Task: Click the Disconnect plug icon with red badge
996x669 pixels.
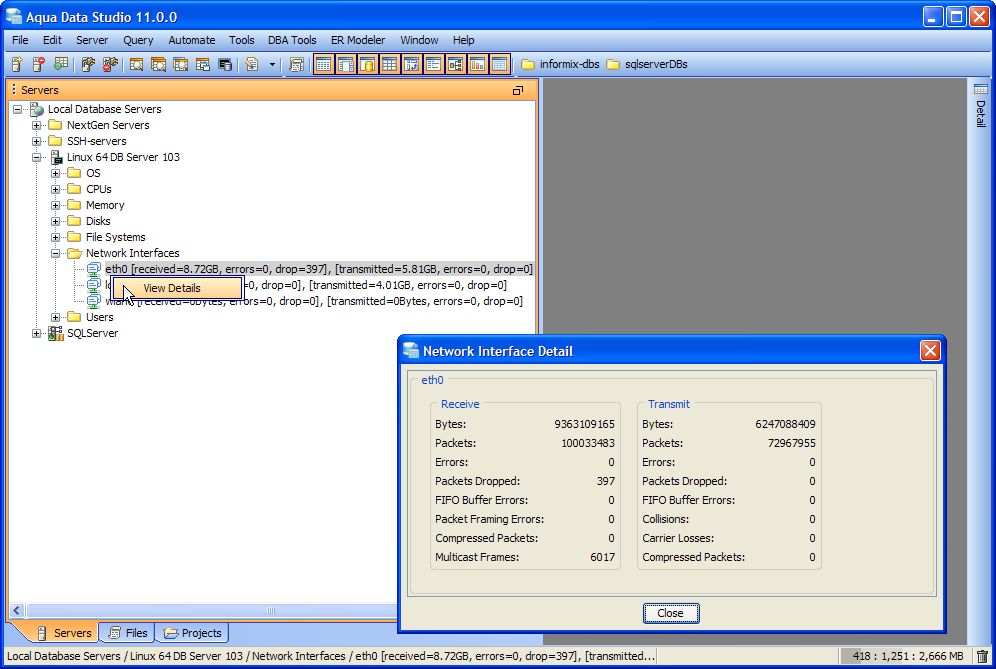Action: point(111,64)
